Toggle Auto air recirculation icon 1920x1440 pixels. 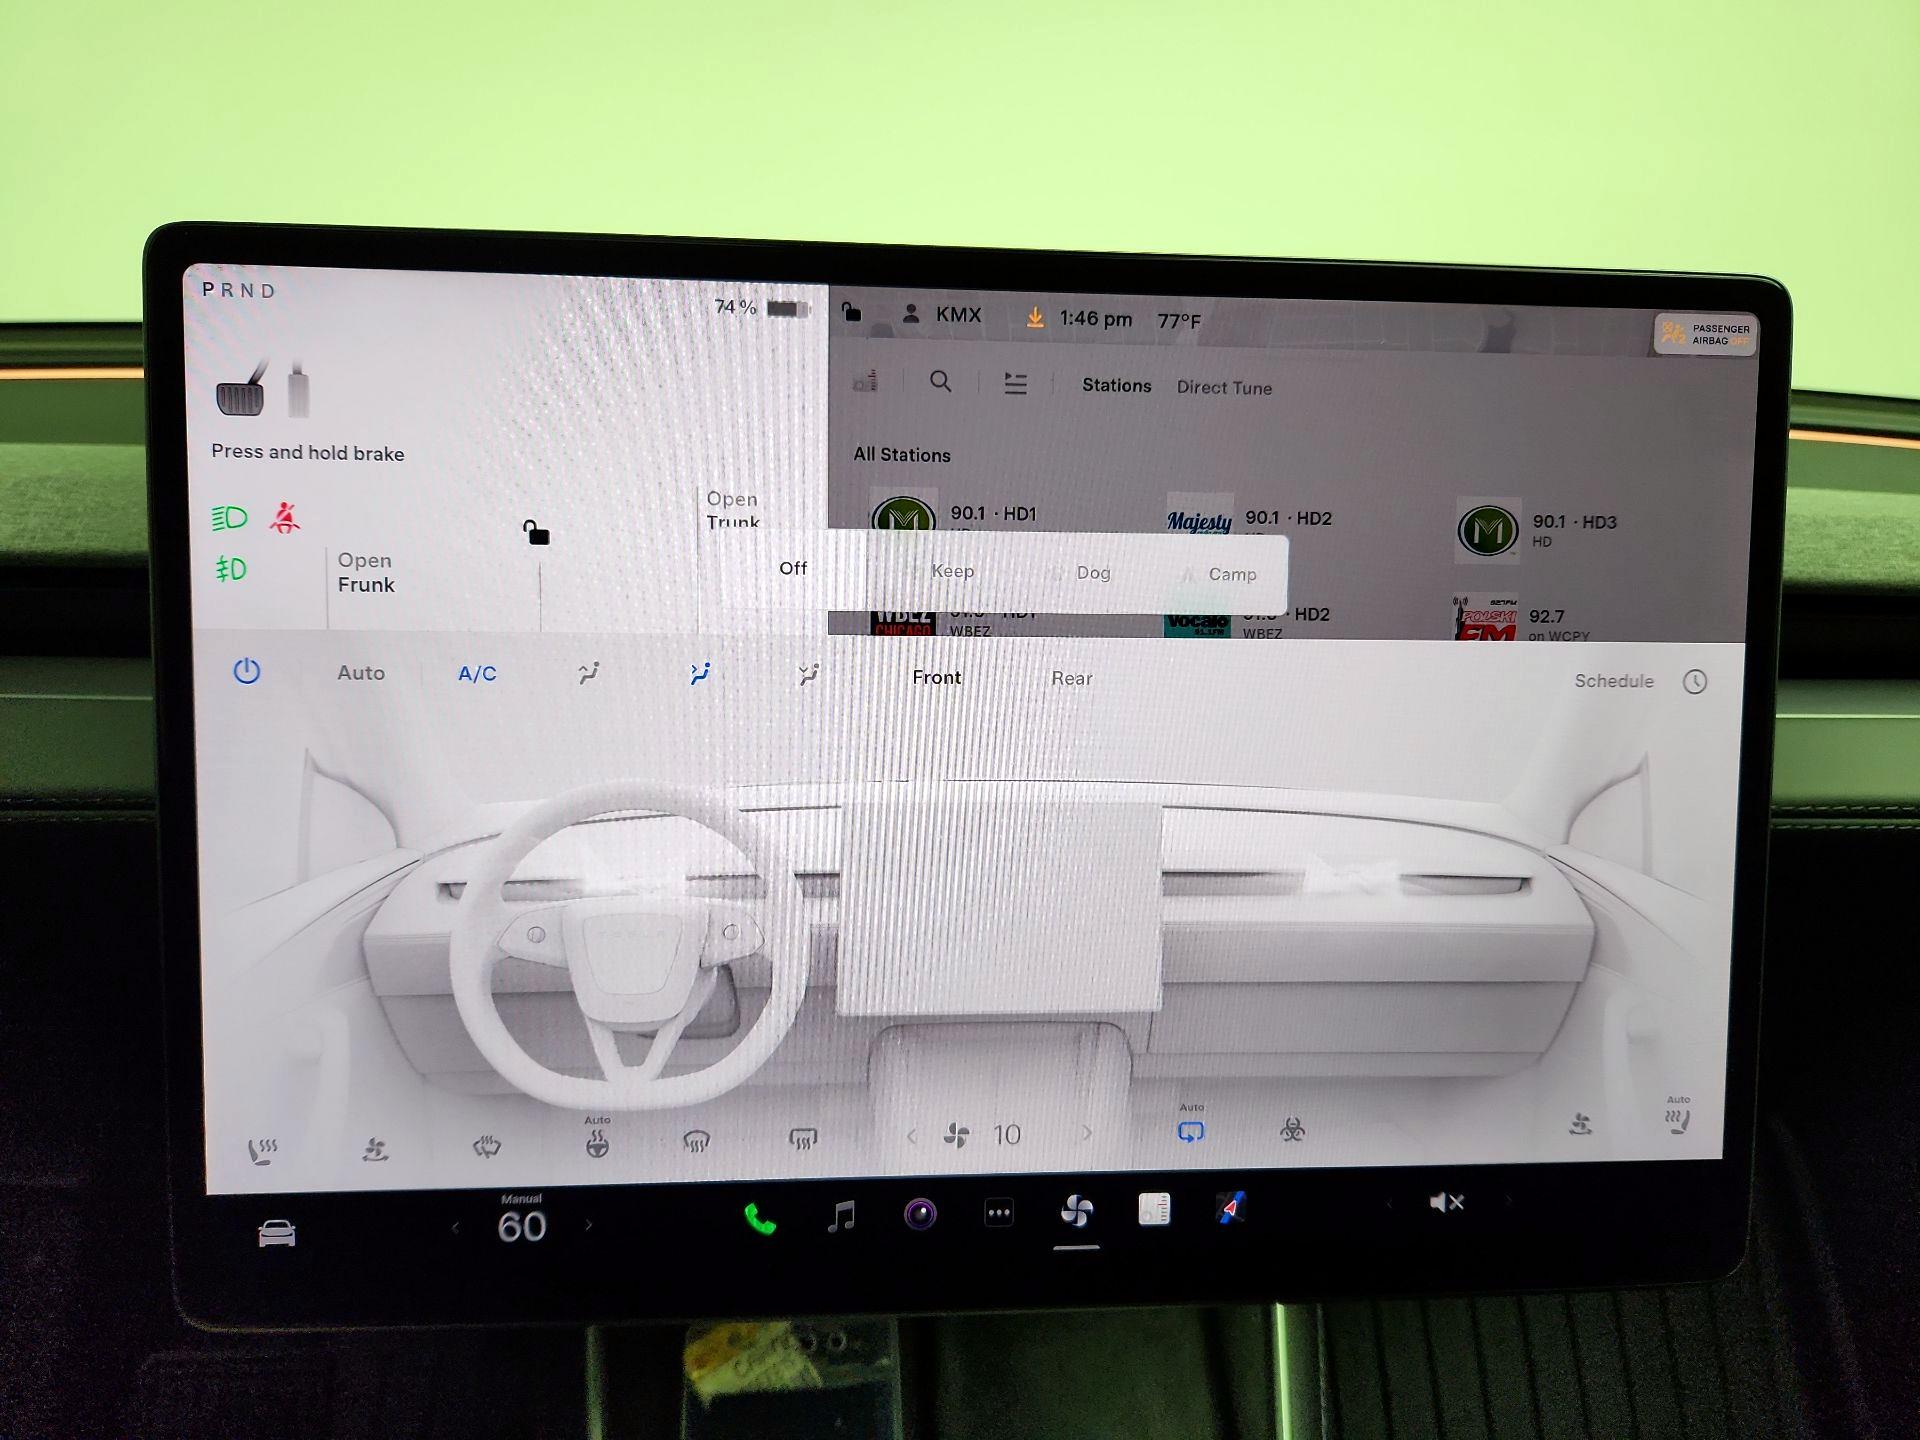click(x=1191, y=1126)
